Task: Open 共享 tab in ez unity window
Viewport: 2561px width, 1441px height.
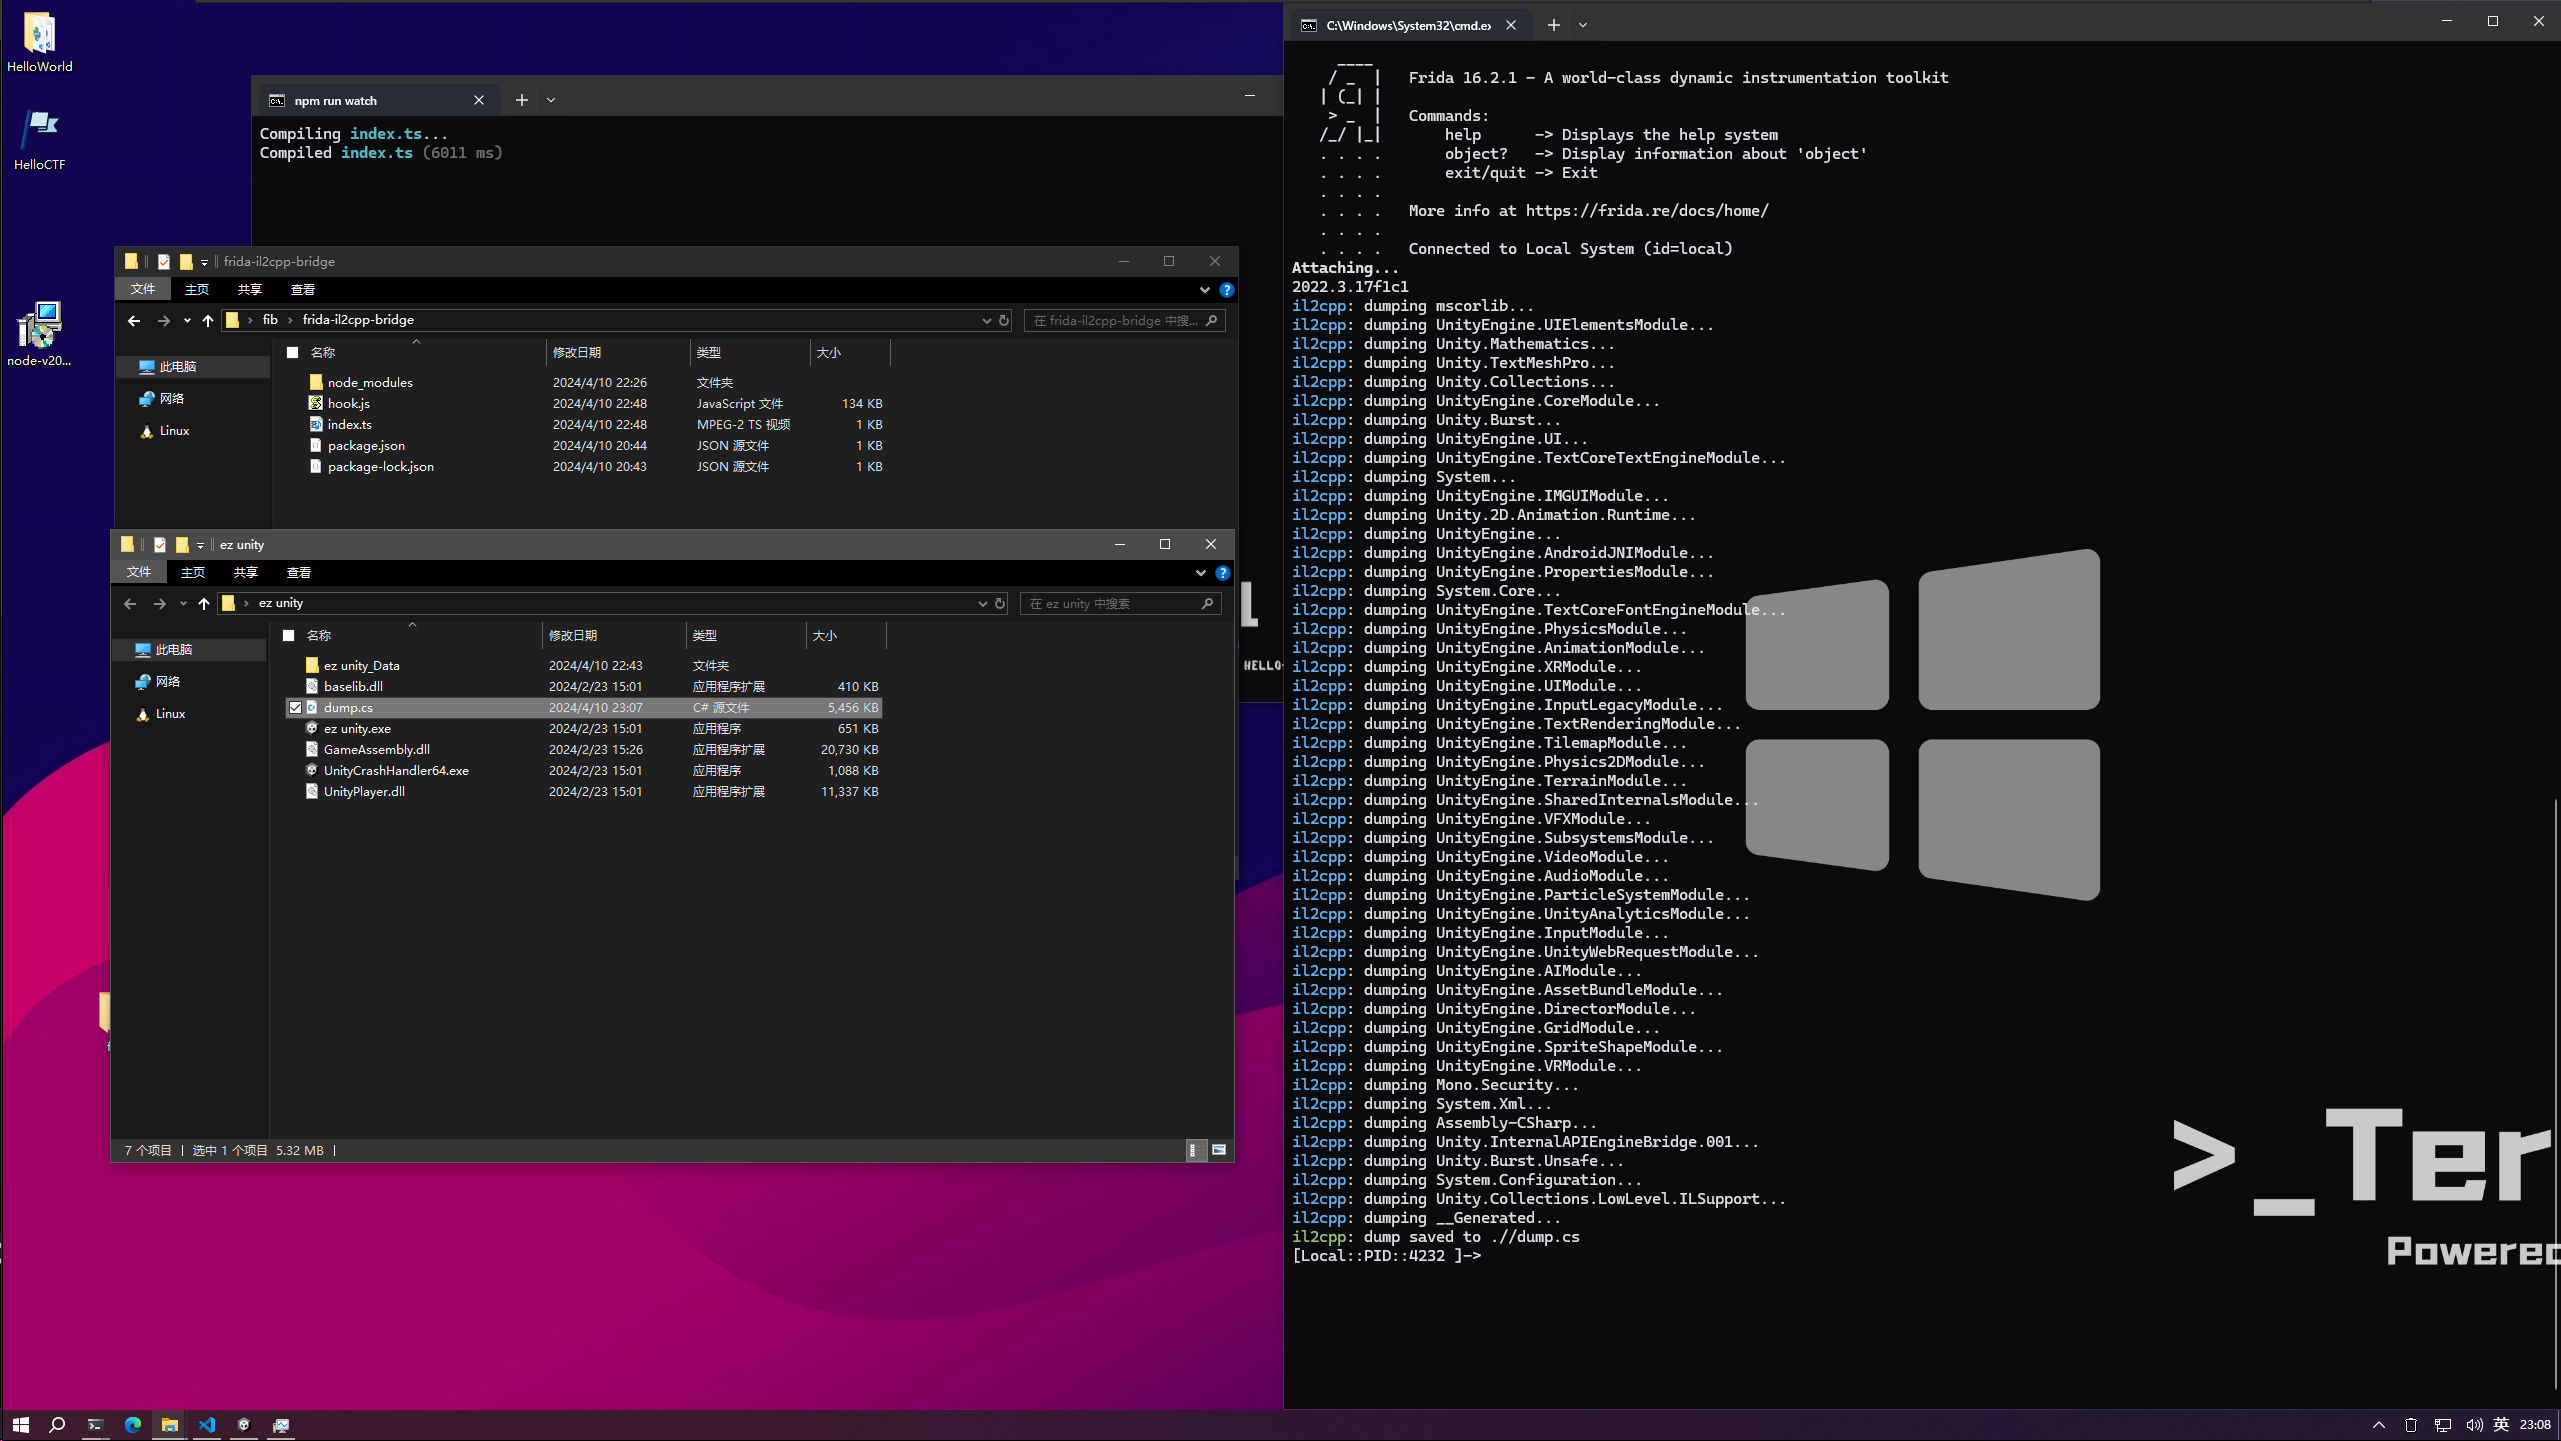Action: coord(246,573)
